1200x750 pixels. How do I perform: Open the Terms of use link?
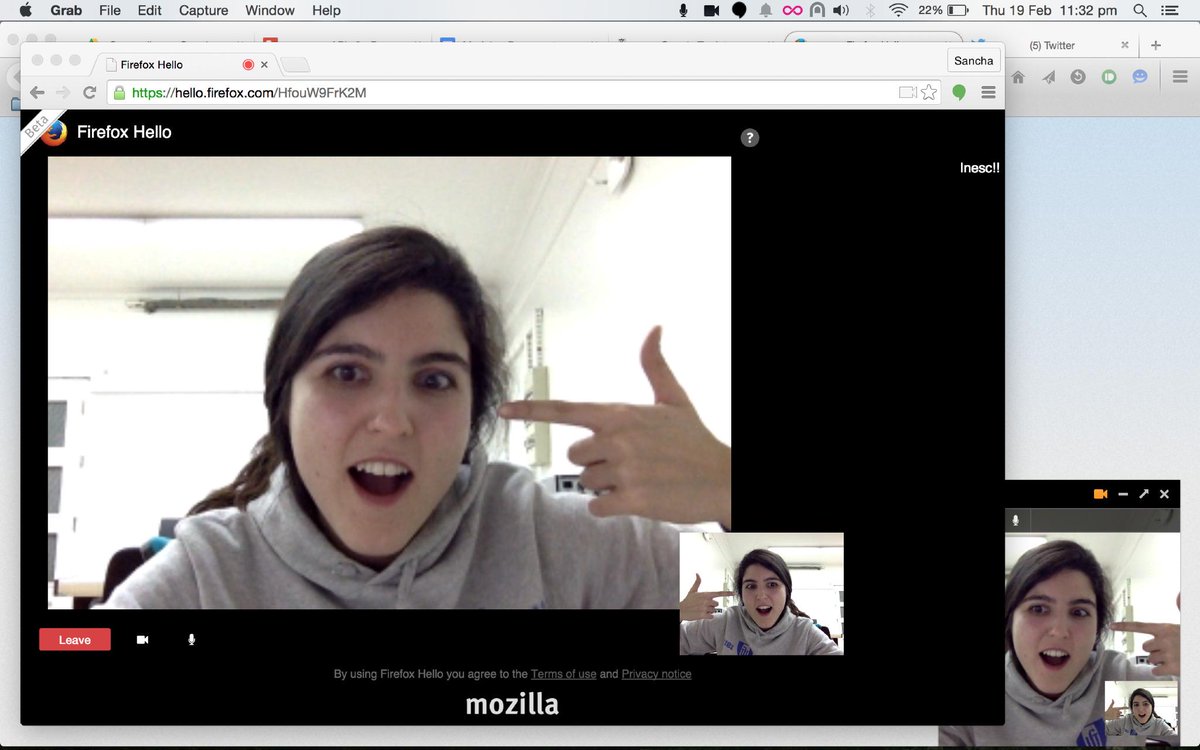(564, 674)
